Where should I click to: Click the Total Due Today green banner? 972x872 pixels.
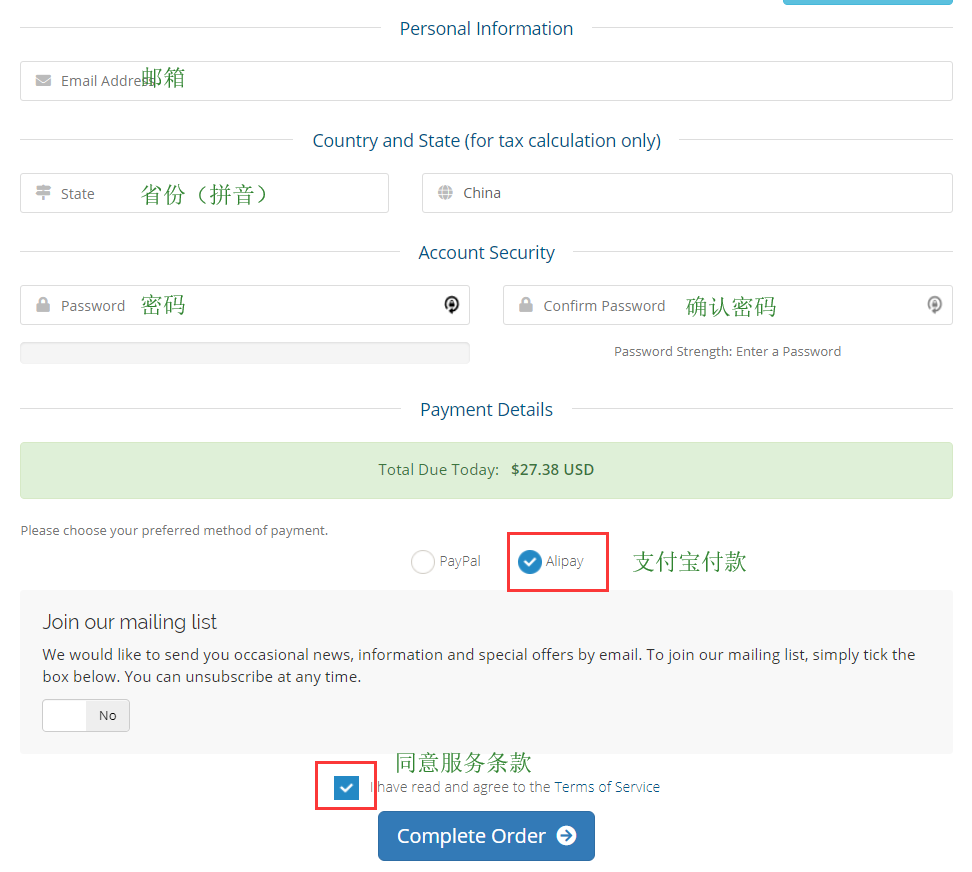pyautogui.click(x=486, y=470)
